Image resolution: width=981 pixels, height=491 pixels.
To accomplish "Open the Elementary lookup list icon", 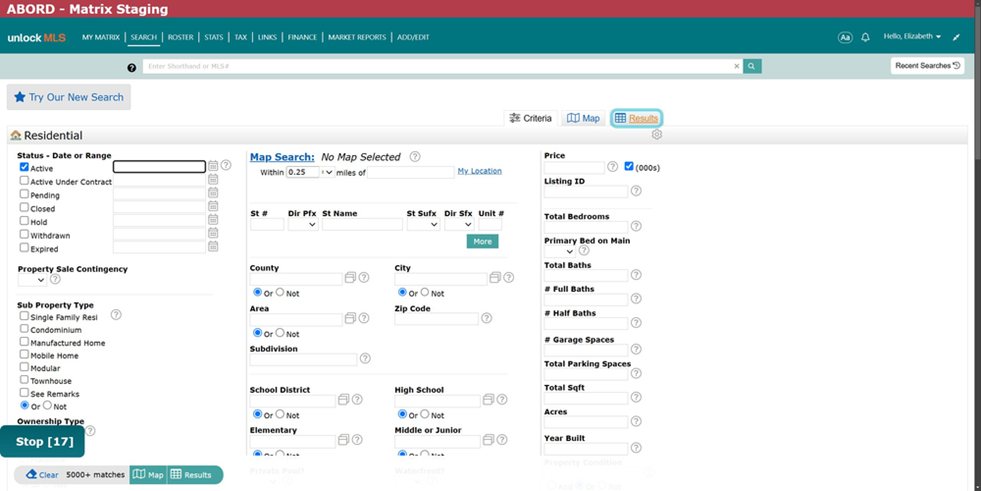I will coord(343,440).
